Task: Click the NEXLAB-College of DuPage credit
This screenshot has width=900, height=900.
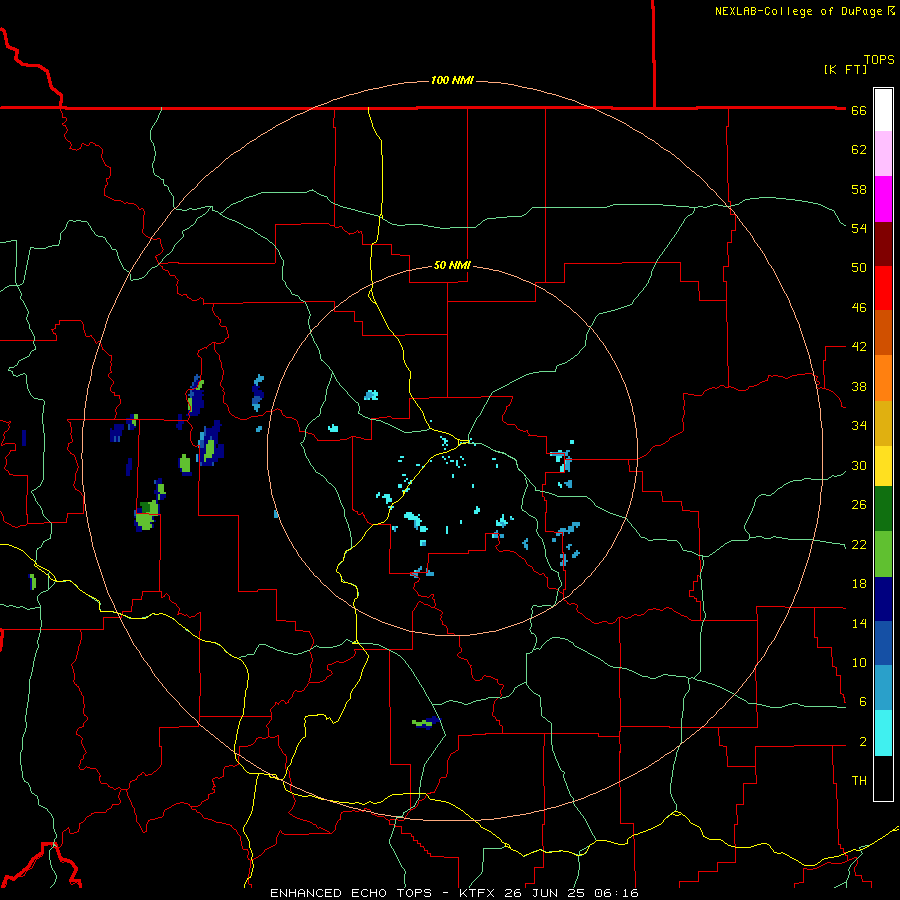Action: [x=804, y=11]
